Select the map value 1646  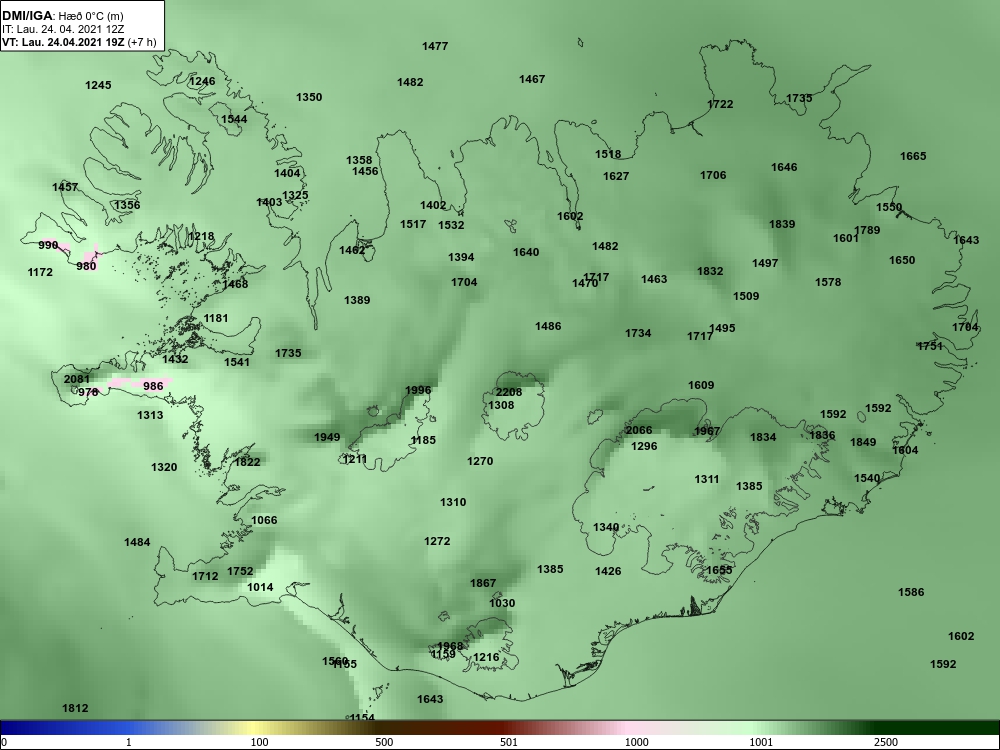(784, 167)
